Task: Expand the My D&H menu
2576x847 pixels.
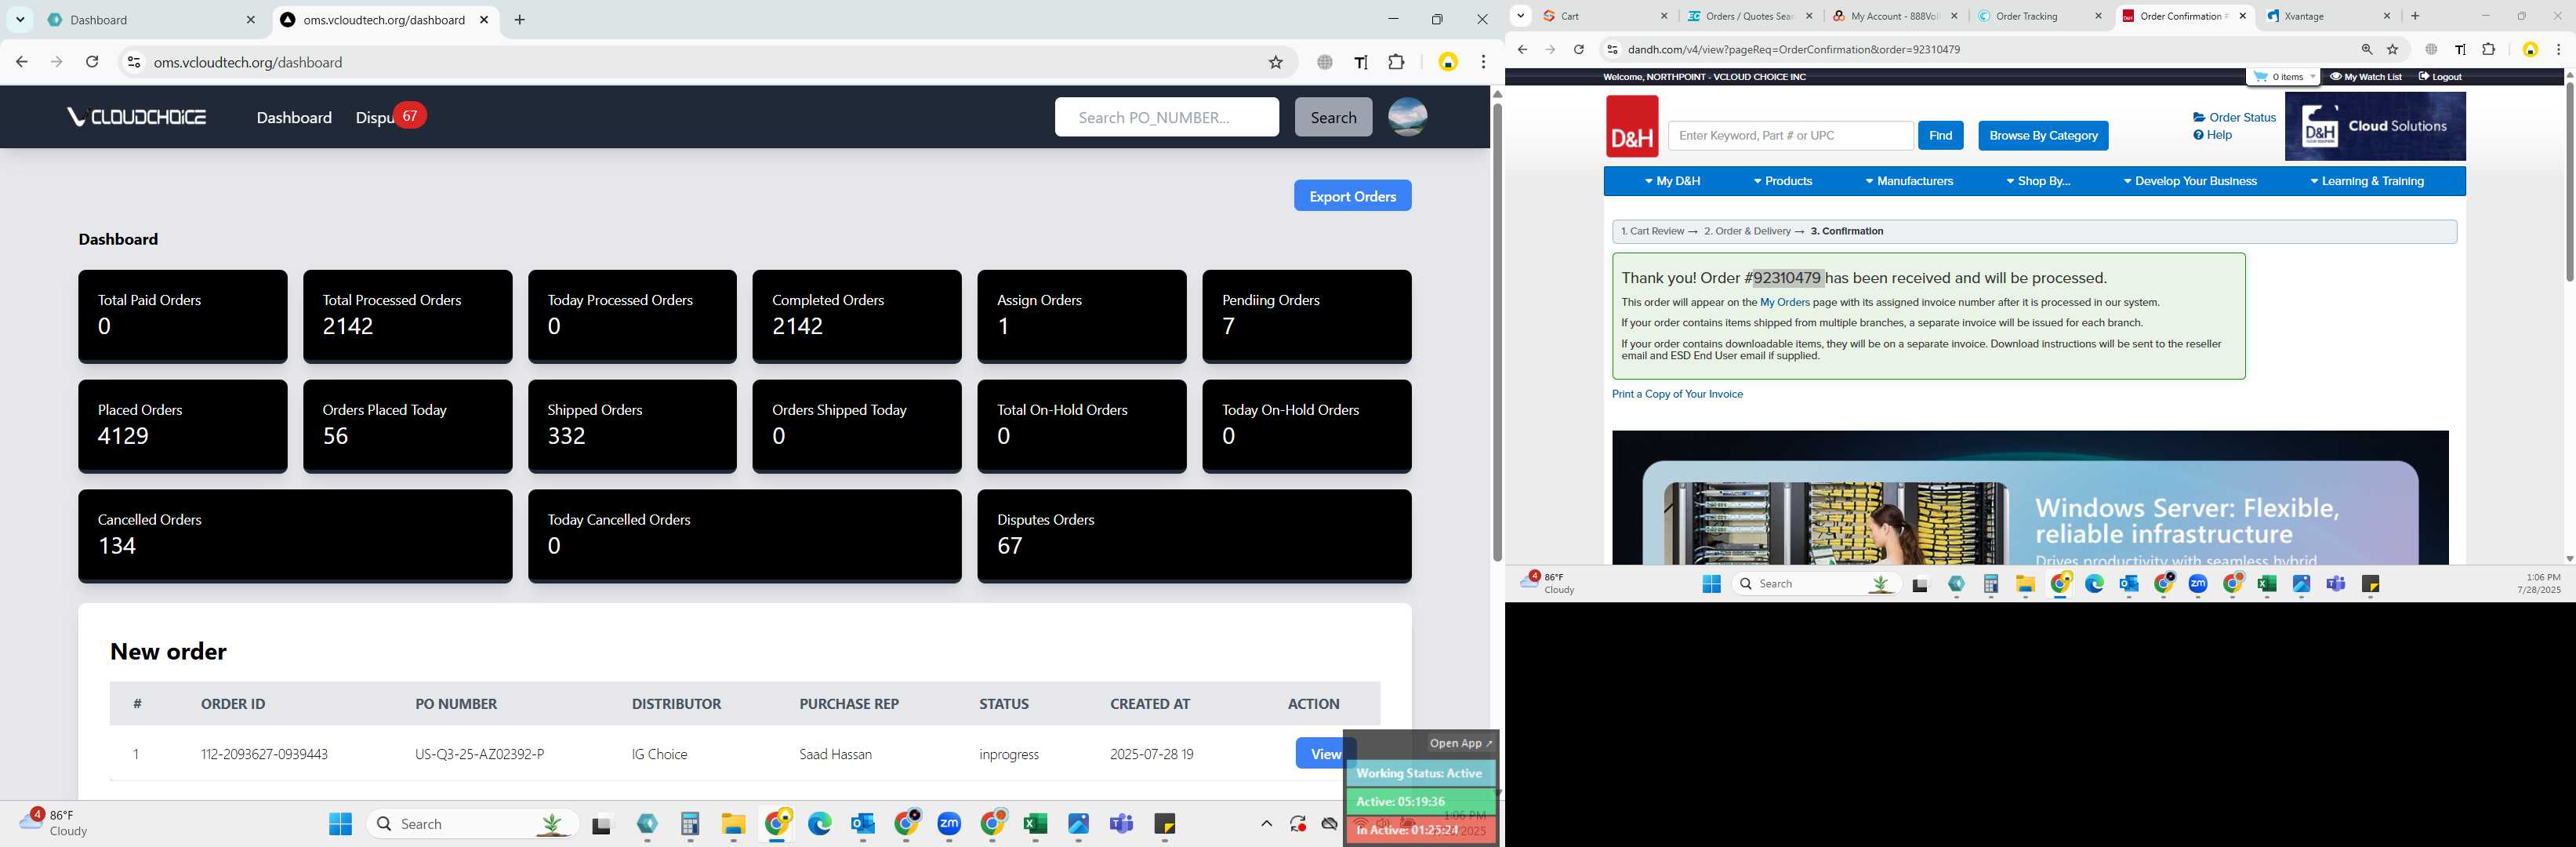Action: pos(1672,181)
